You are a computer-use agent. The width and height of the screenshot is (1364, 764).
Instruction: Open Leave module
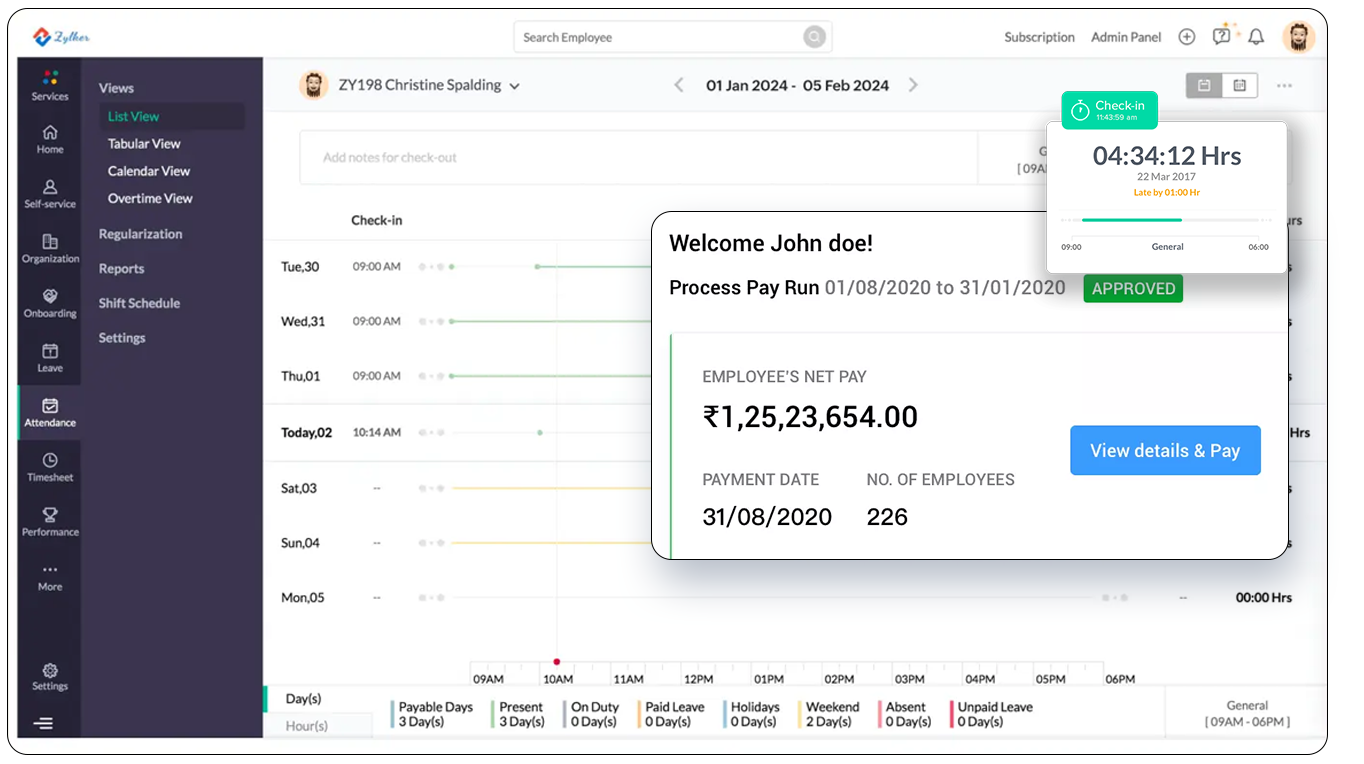click(x=50, y=358)
